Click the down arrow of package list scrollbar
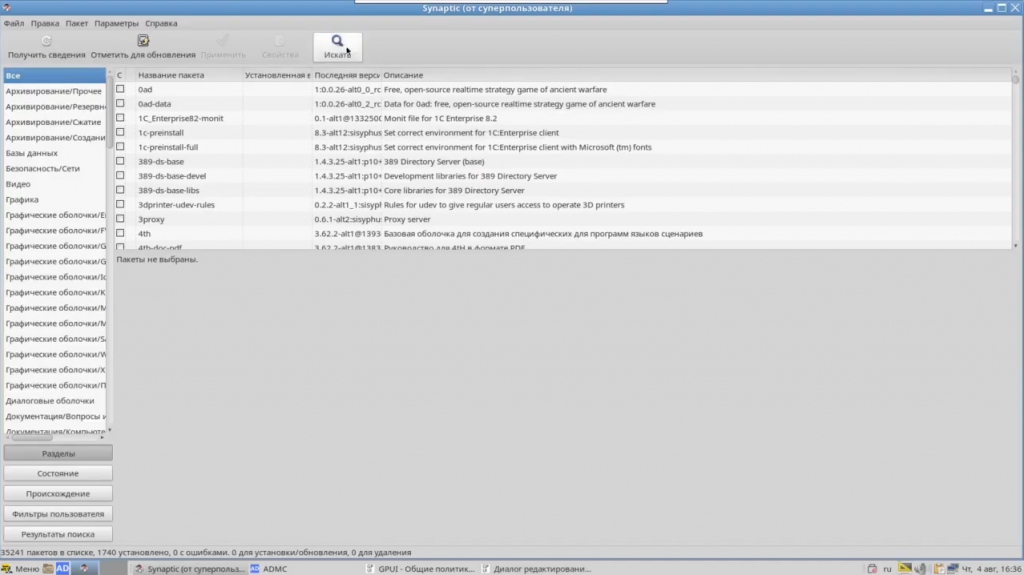Viewport: 1024px width, 575px height. [1015, 246]
